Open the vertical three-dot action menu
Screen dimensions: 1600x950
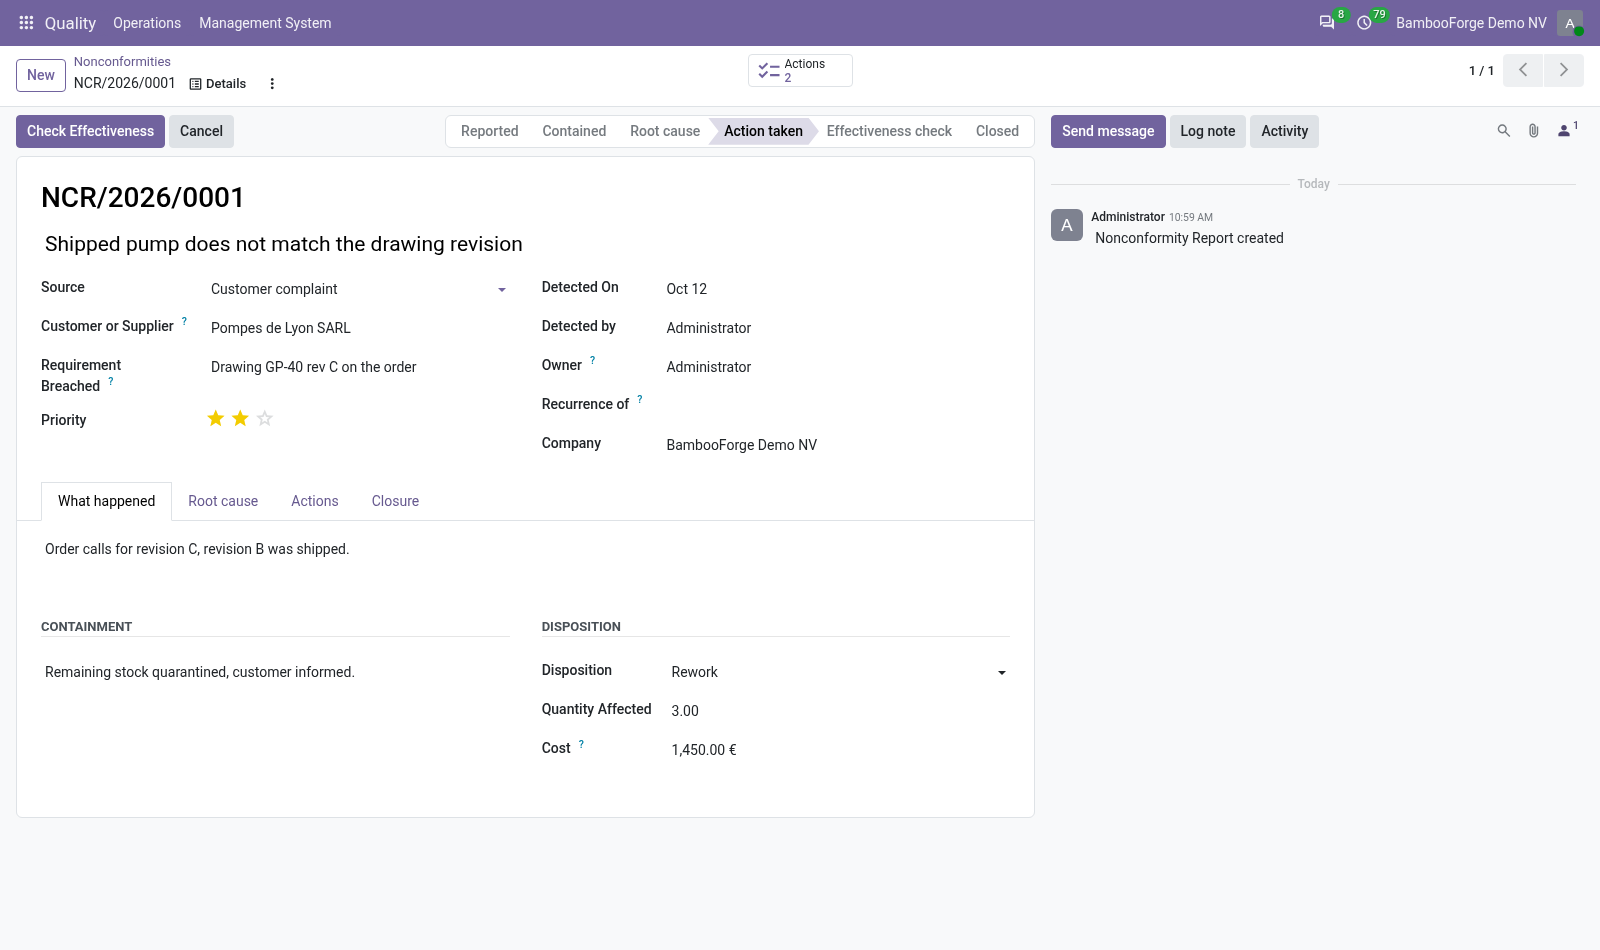272,84
